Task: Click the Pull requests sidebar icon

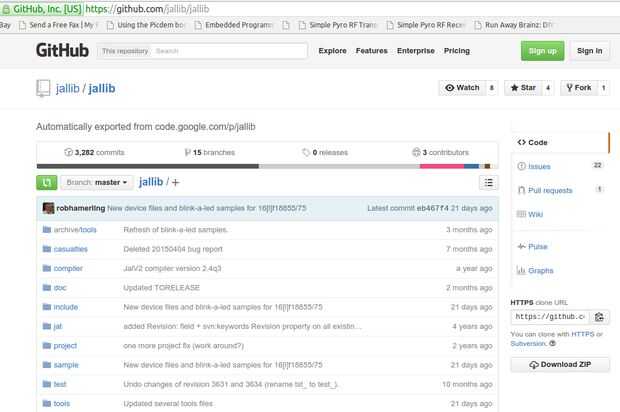Action: [x=522, y=190]
